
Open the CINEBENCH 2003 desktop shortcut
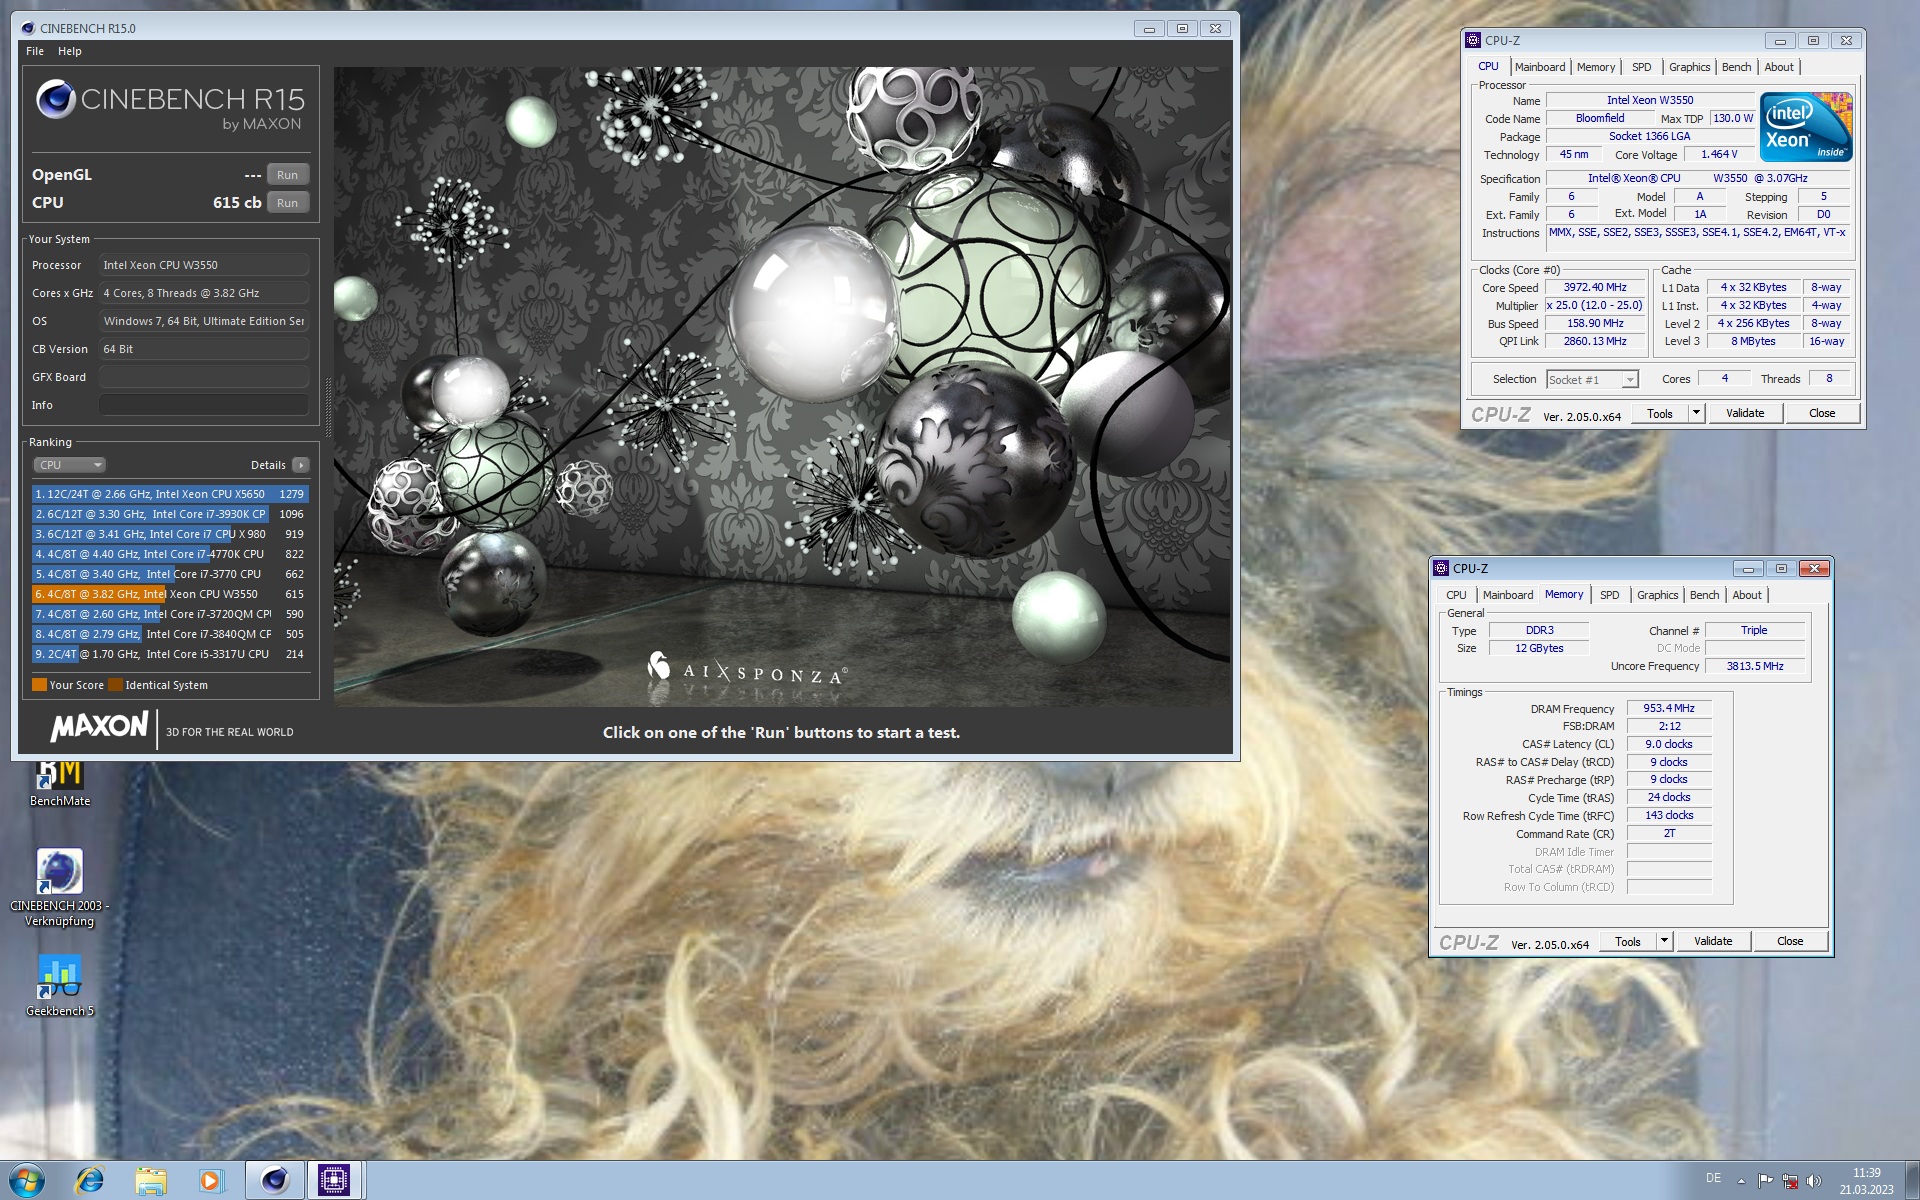[x=59, y=888]
